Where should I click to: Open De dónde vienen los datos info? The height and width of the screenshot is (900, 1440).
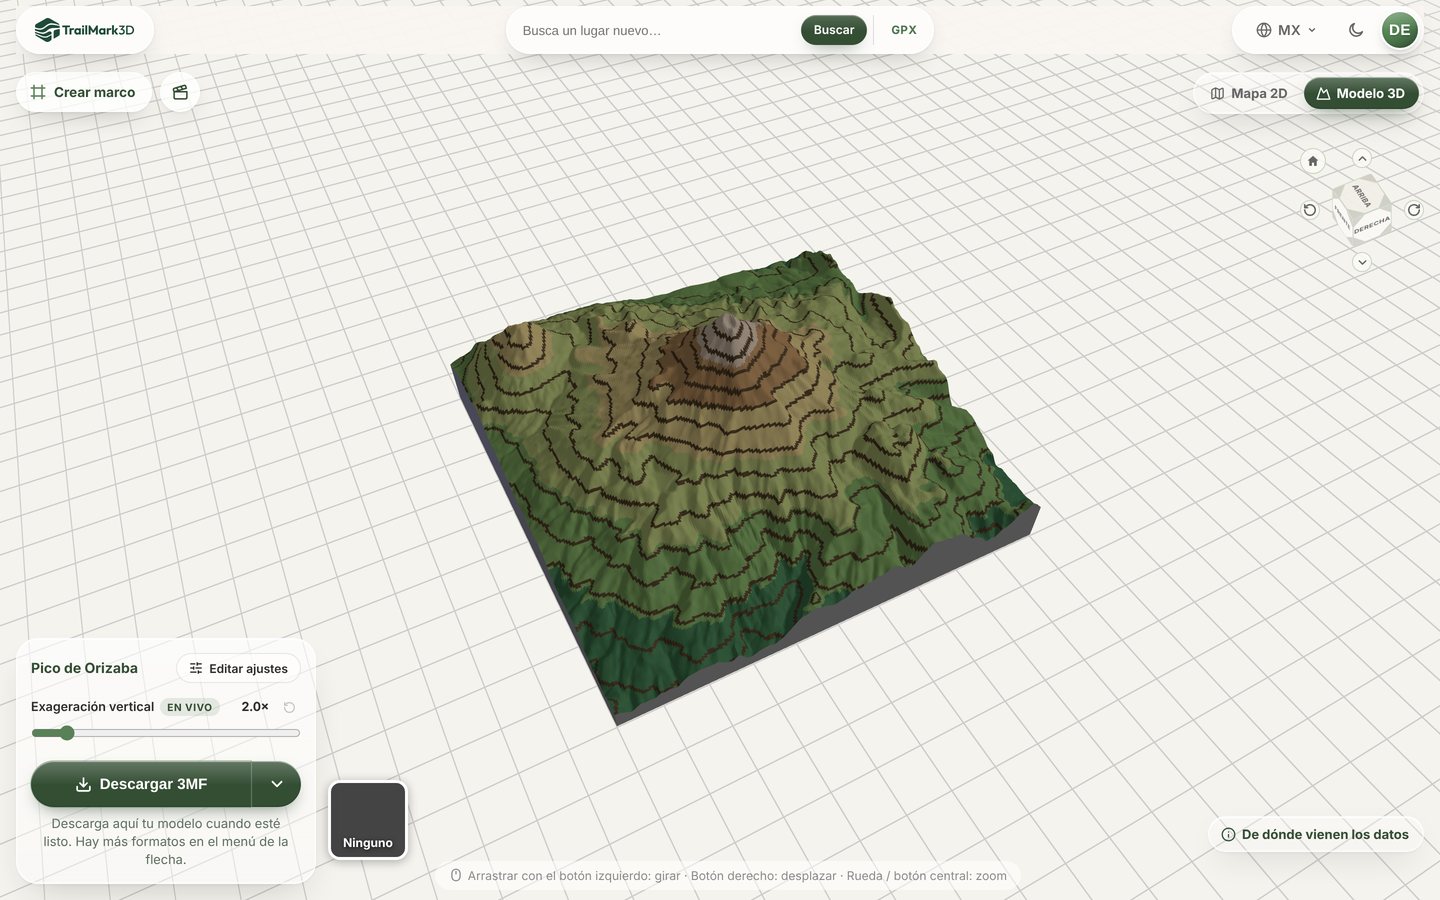point(1315,834)
